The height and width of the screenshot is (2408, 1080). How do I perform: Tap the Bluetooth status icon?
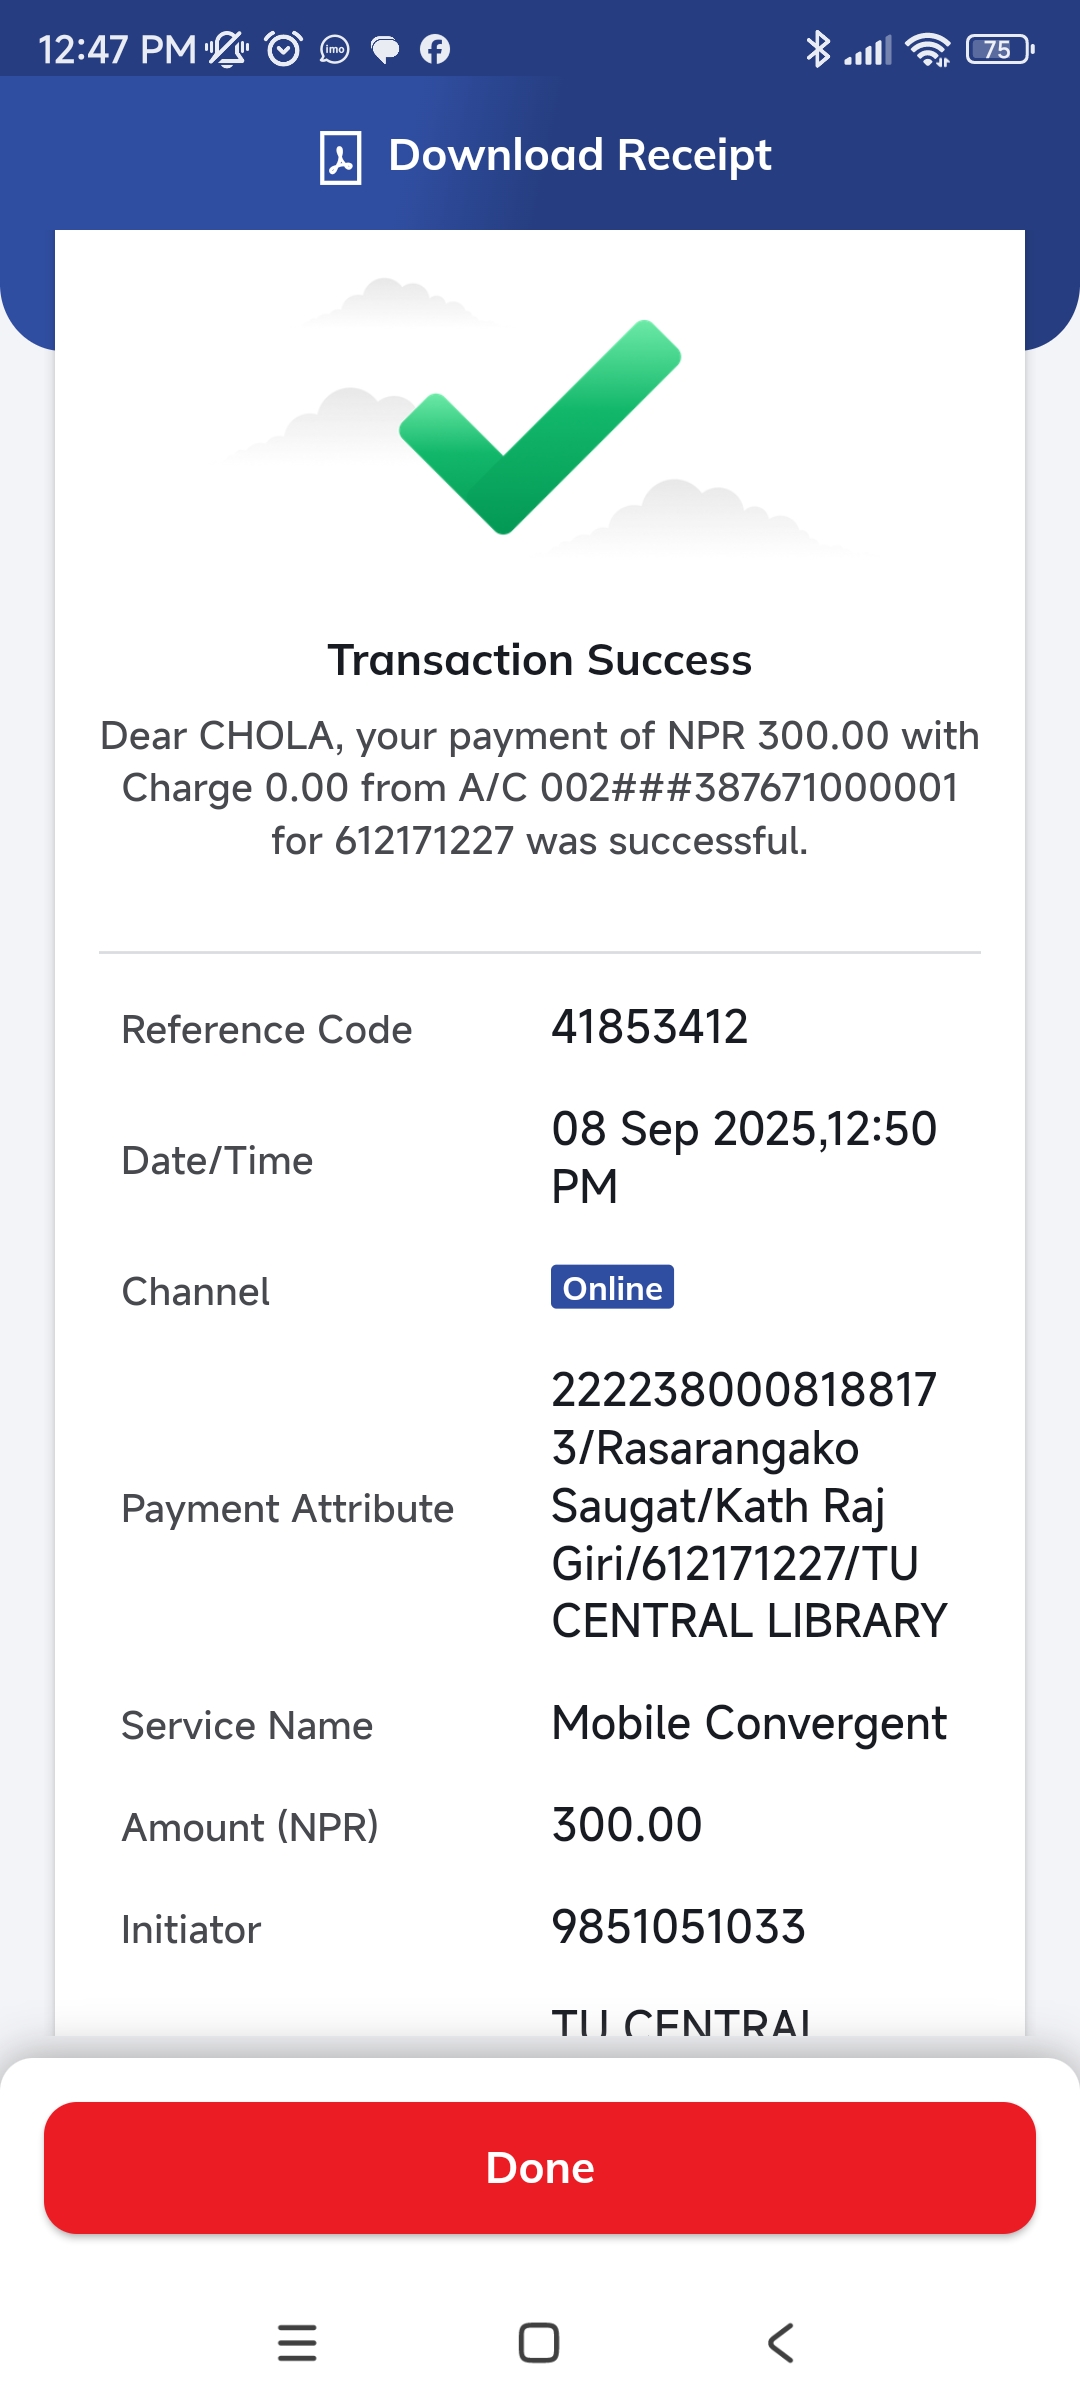click(x=818, y=49)
